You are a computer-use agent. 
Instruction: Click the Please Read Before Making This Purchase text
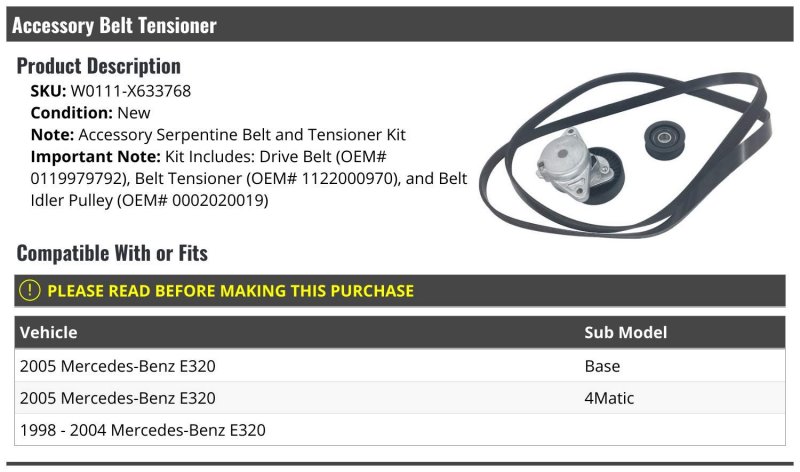[230, 291]
